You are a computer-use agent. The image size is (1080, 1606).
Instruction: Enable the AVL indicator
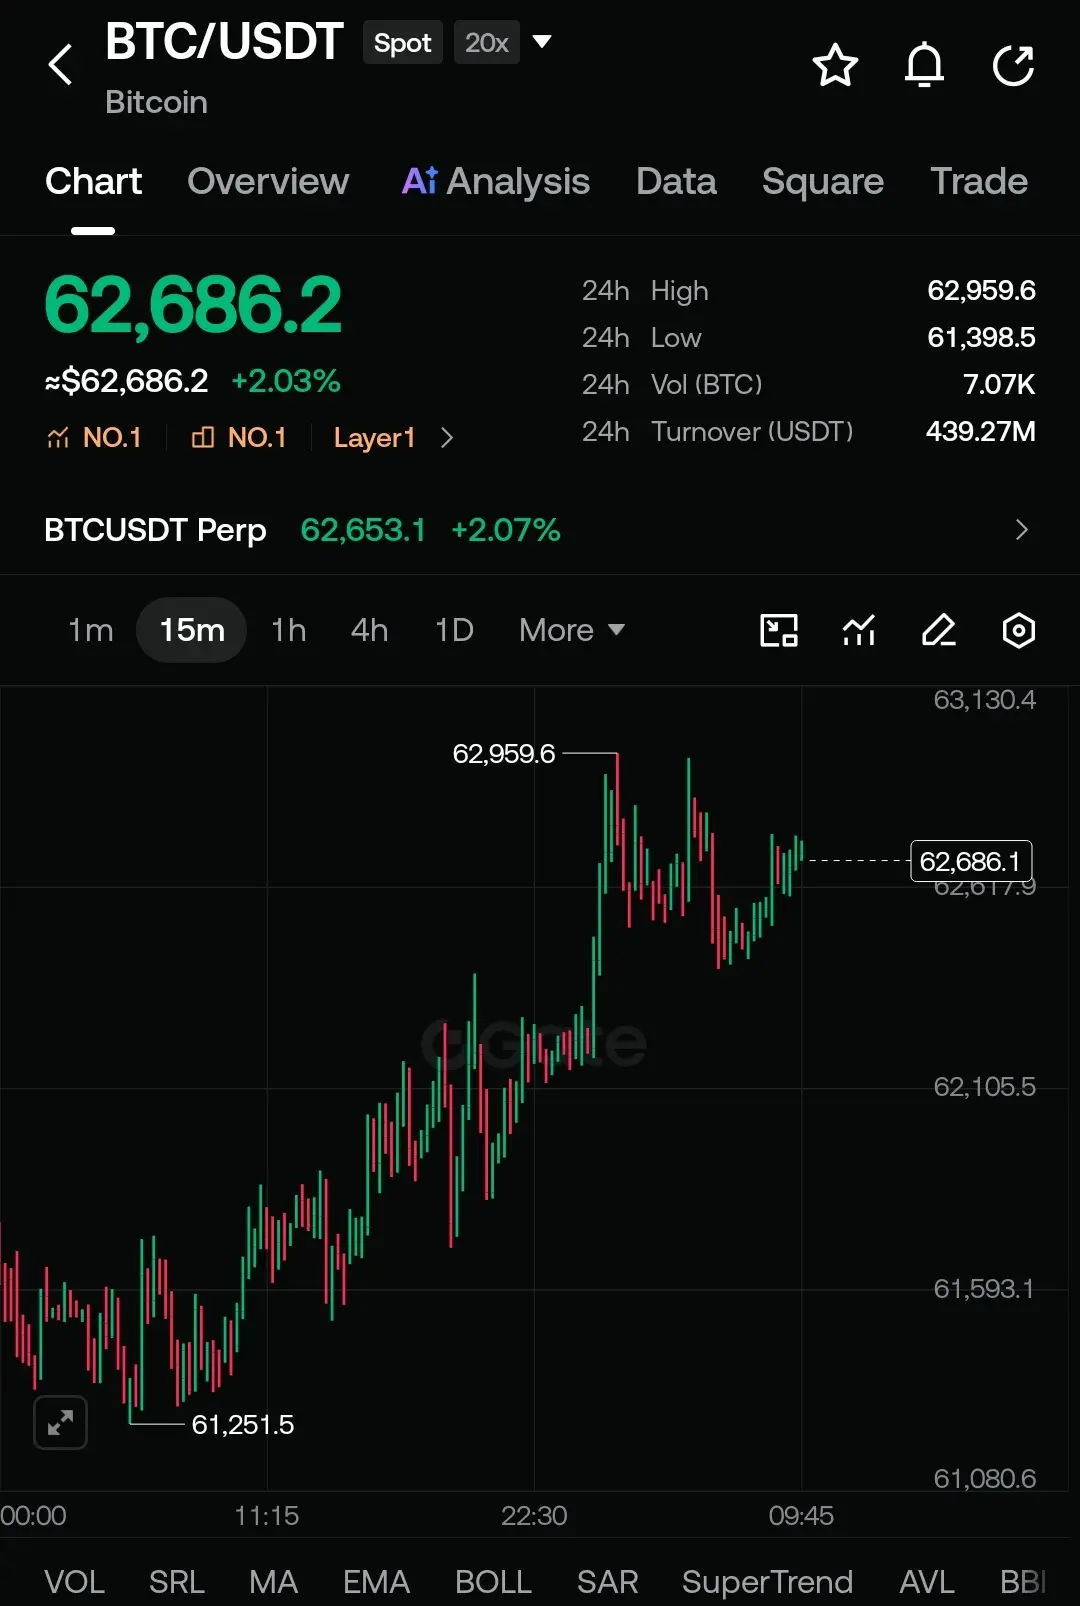click(x=926, y=1582)
